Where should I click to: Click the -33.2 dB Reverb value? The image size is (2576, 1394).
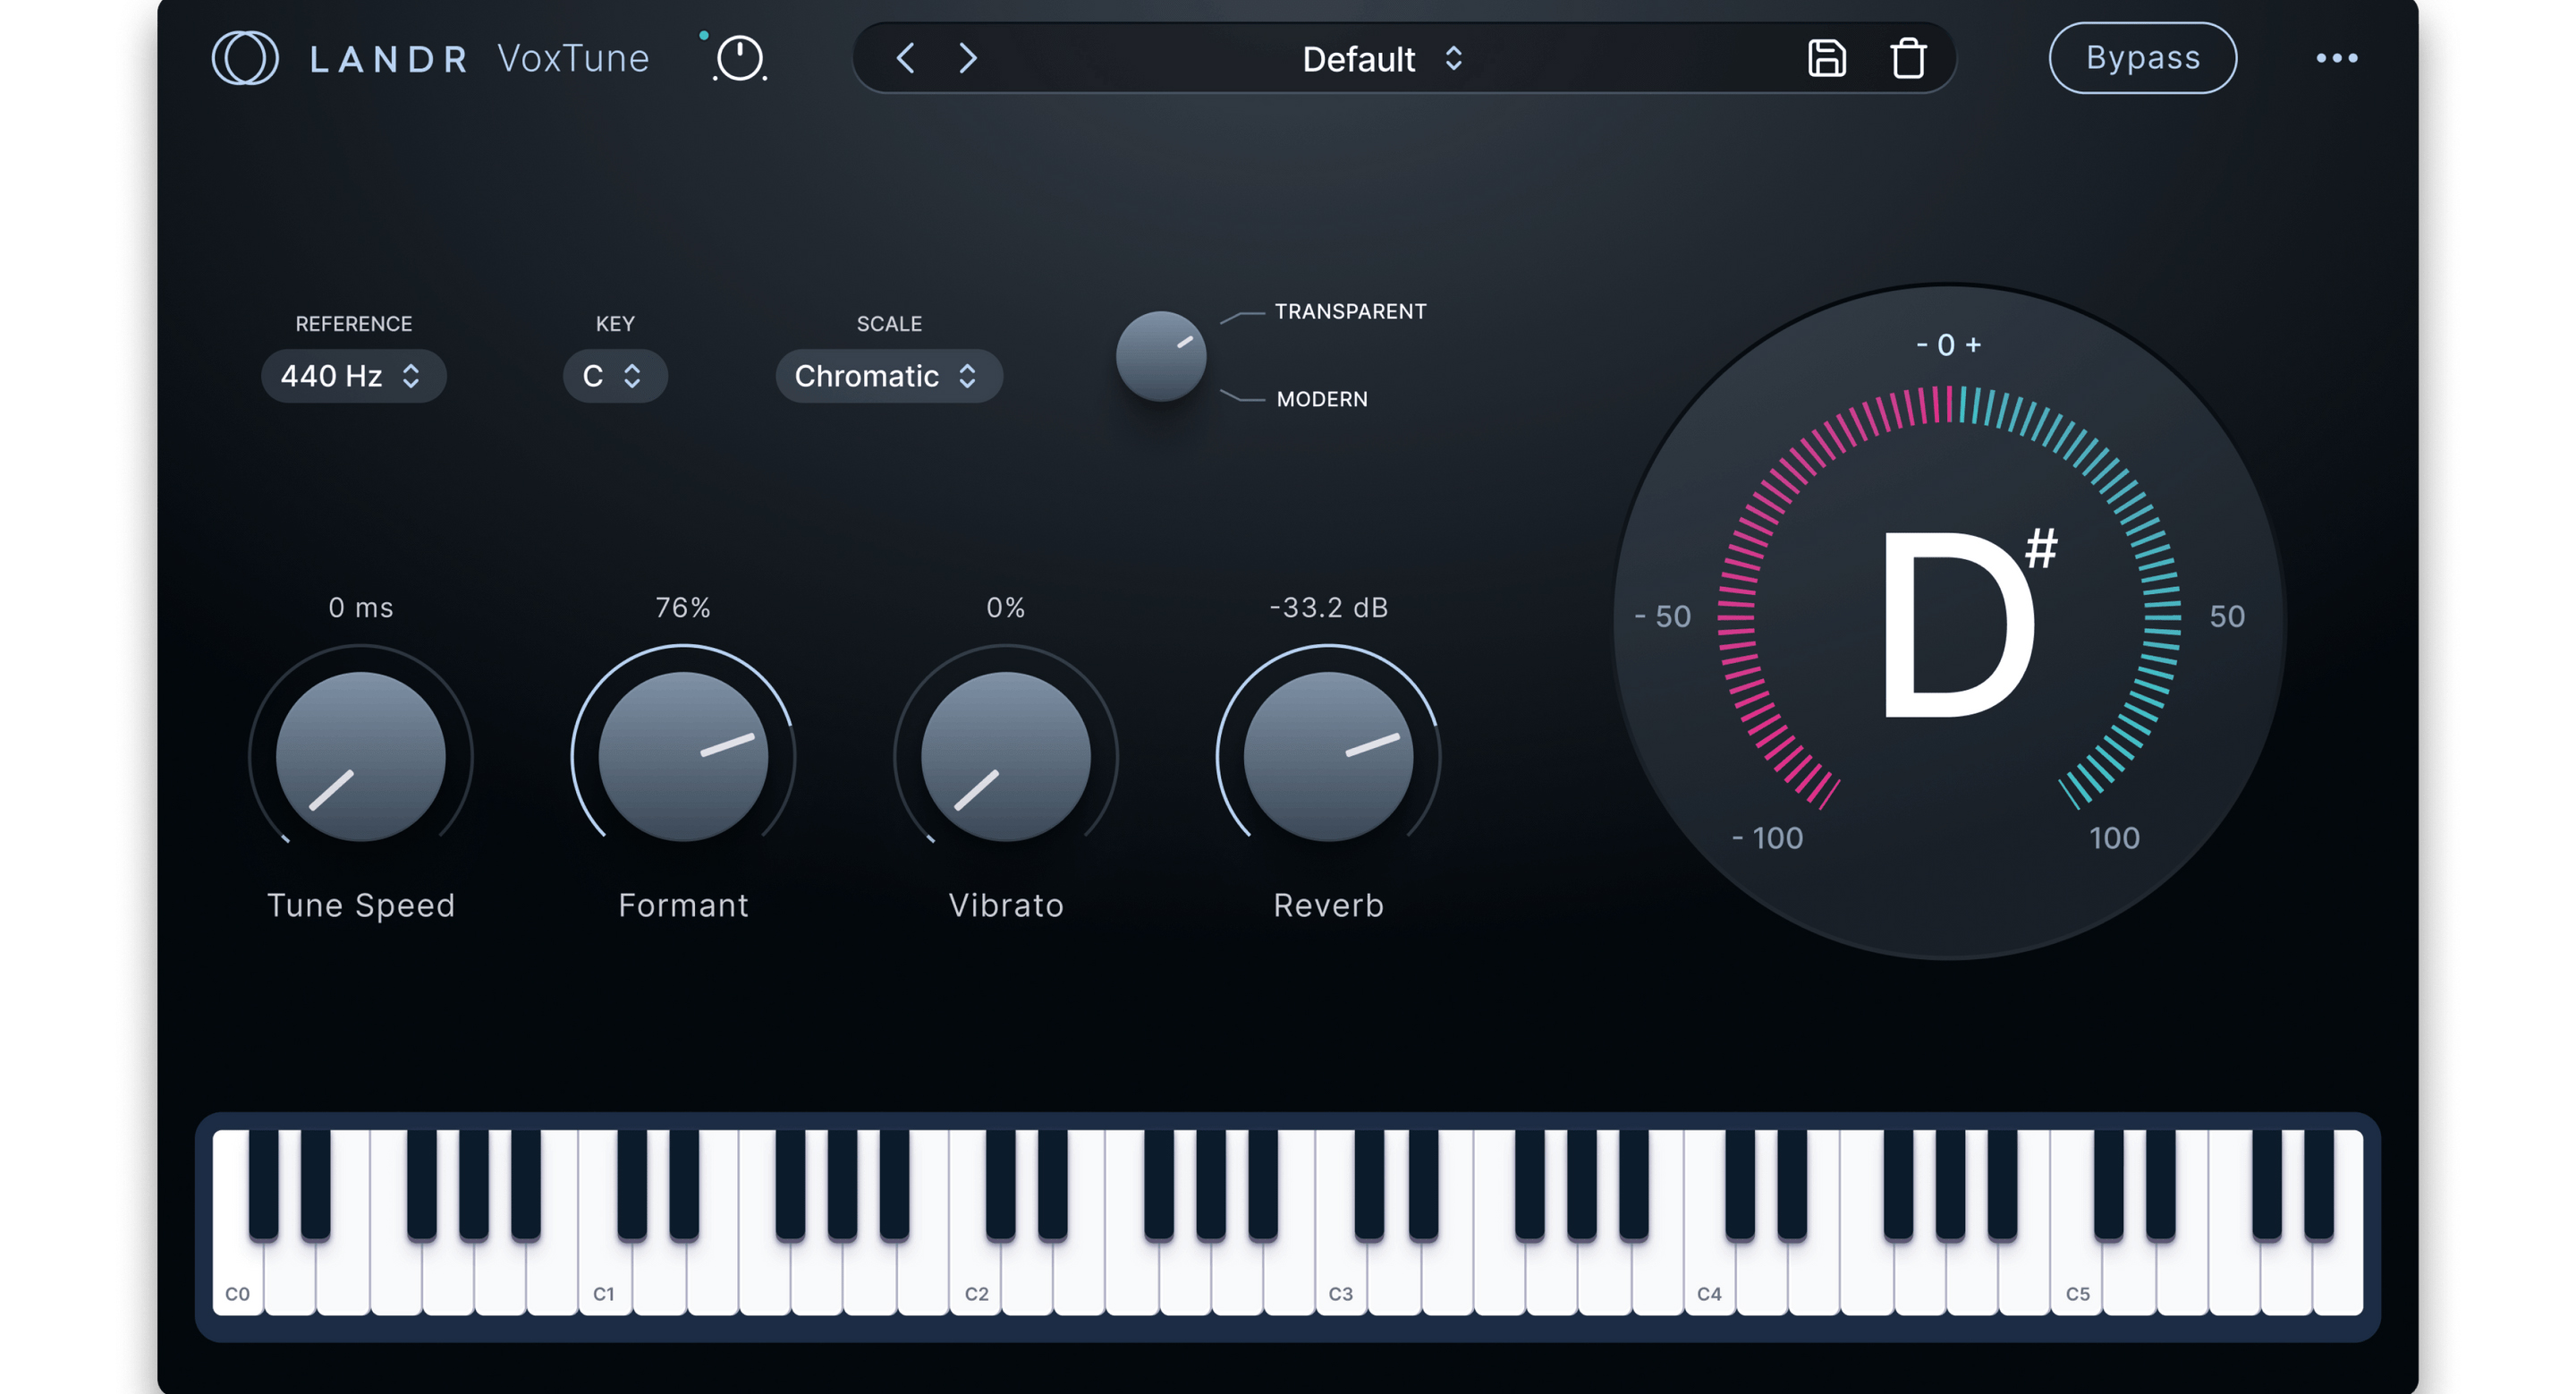(1328, 607)
